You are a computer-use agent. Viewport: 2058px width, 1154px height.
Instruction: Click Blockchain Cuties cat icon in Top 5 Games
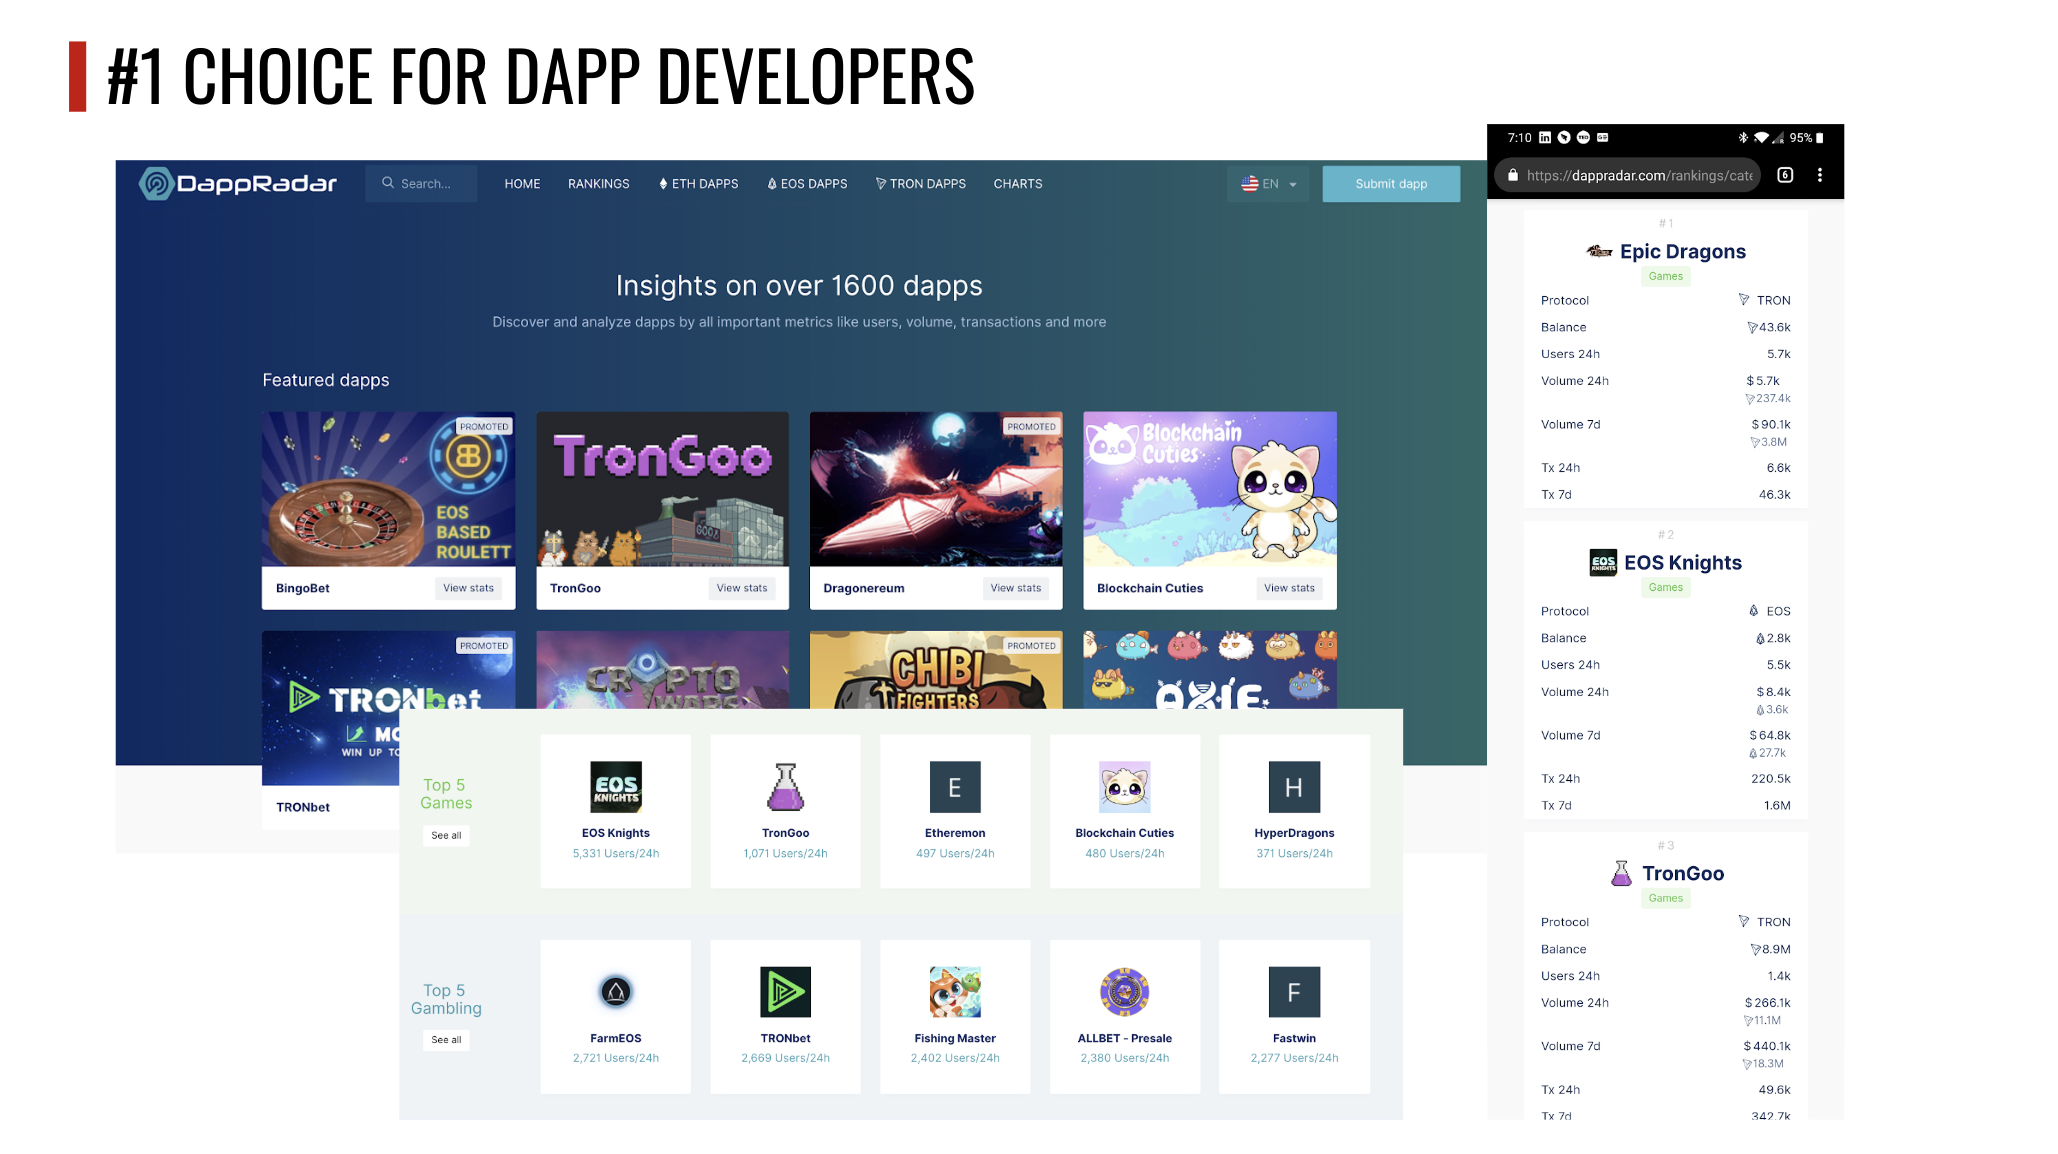pyautogui.click(x=1125, y=787)
